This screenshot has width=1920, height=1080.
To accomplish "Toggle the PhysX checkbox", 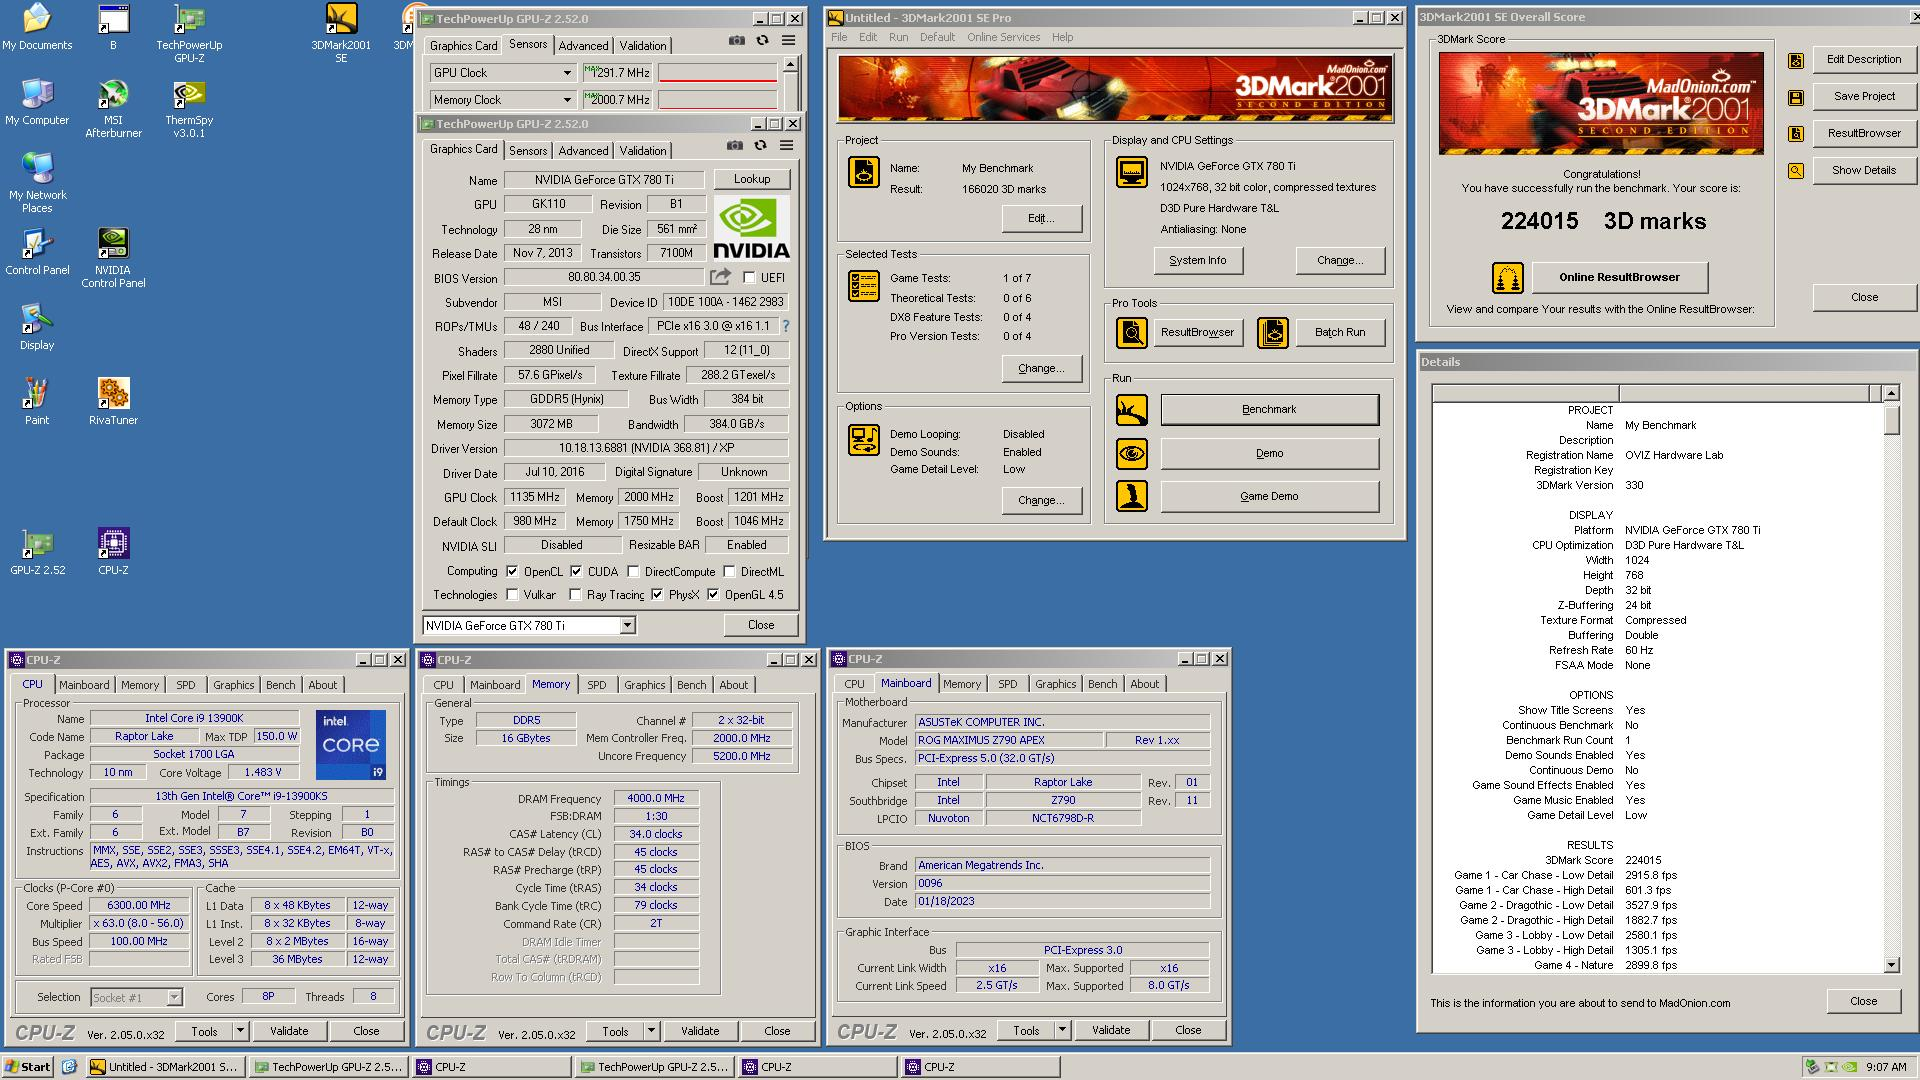I will pos(657,595).
